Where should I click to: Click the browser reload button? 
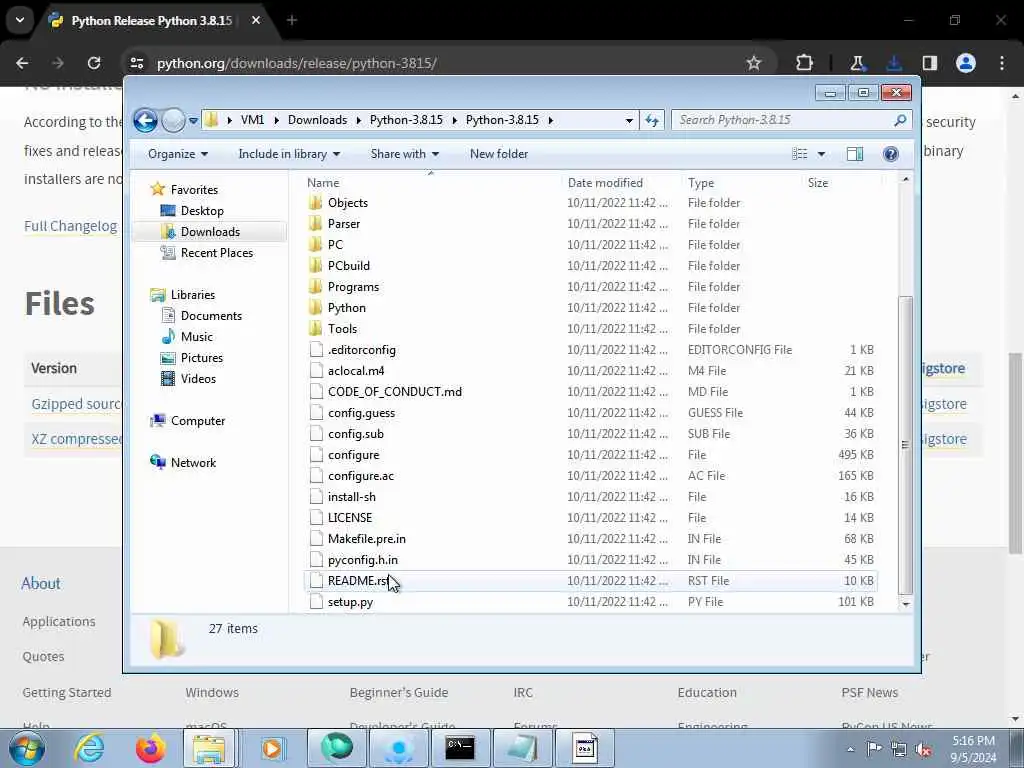tap(94, 63)
